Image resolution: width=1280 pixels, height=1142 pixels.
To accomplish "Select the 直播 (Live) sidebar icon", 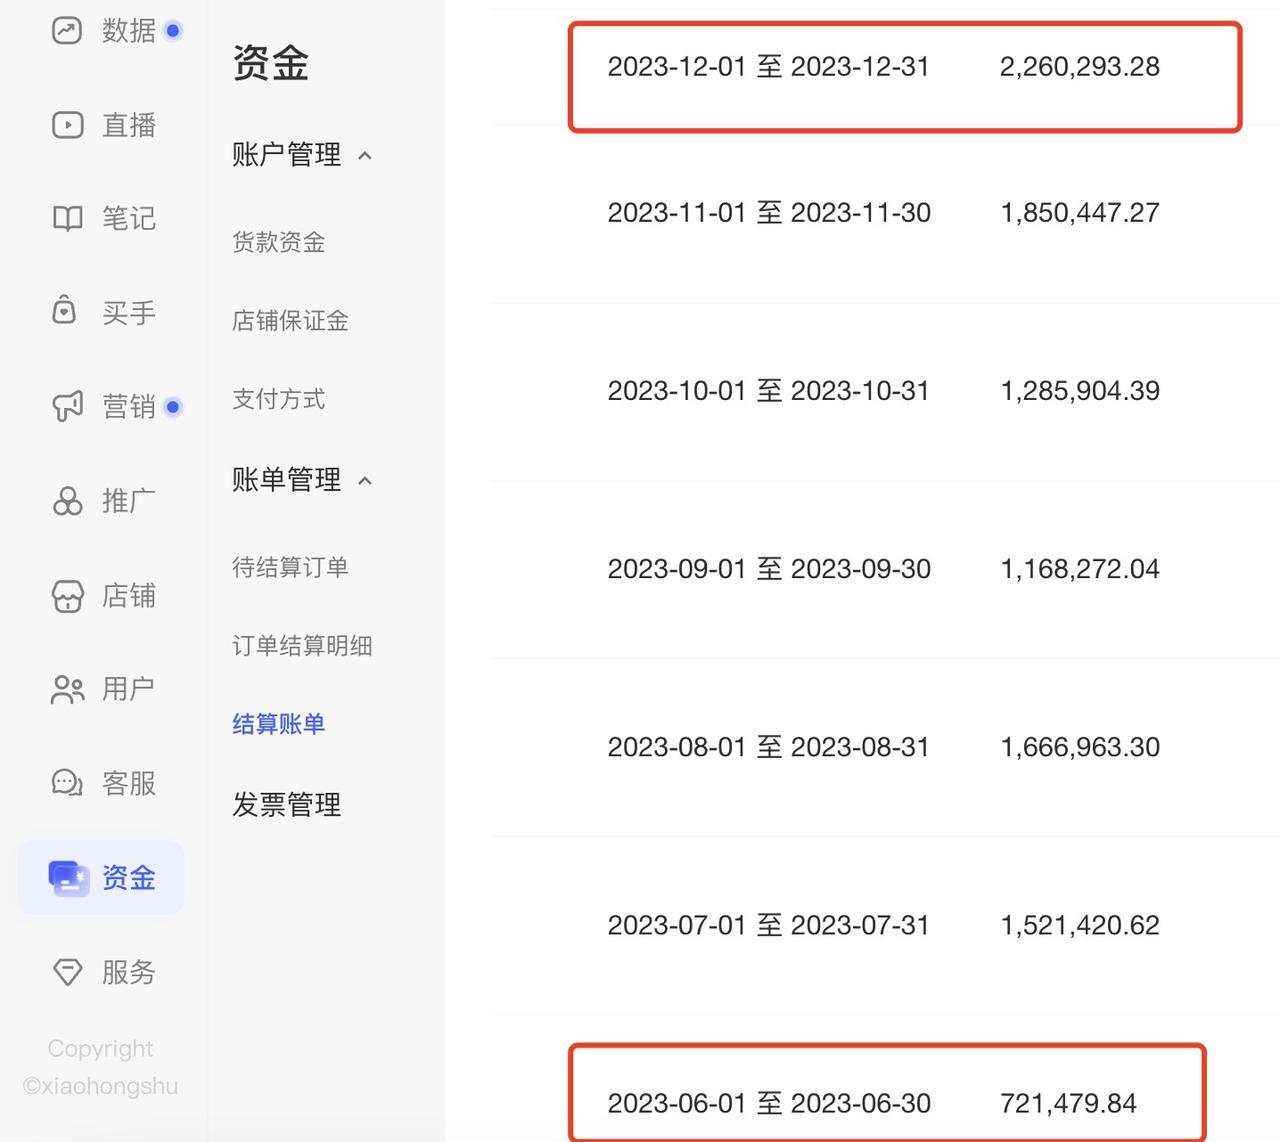I will 65,124.
